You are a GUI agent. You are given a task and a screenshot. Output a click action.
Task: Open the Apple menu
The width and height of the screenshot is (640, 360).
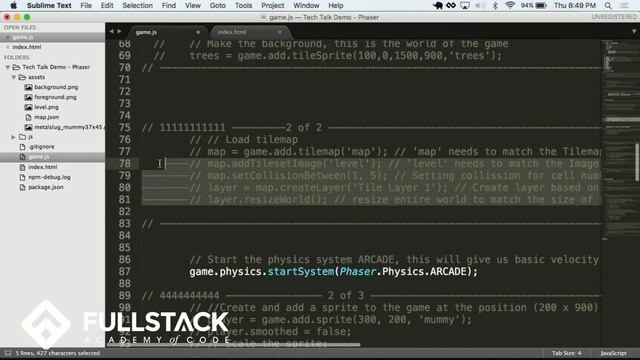13,5
